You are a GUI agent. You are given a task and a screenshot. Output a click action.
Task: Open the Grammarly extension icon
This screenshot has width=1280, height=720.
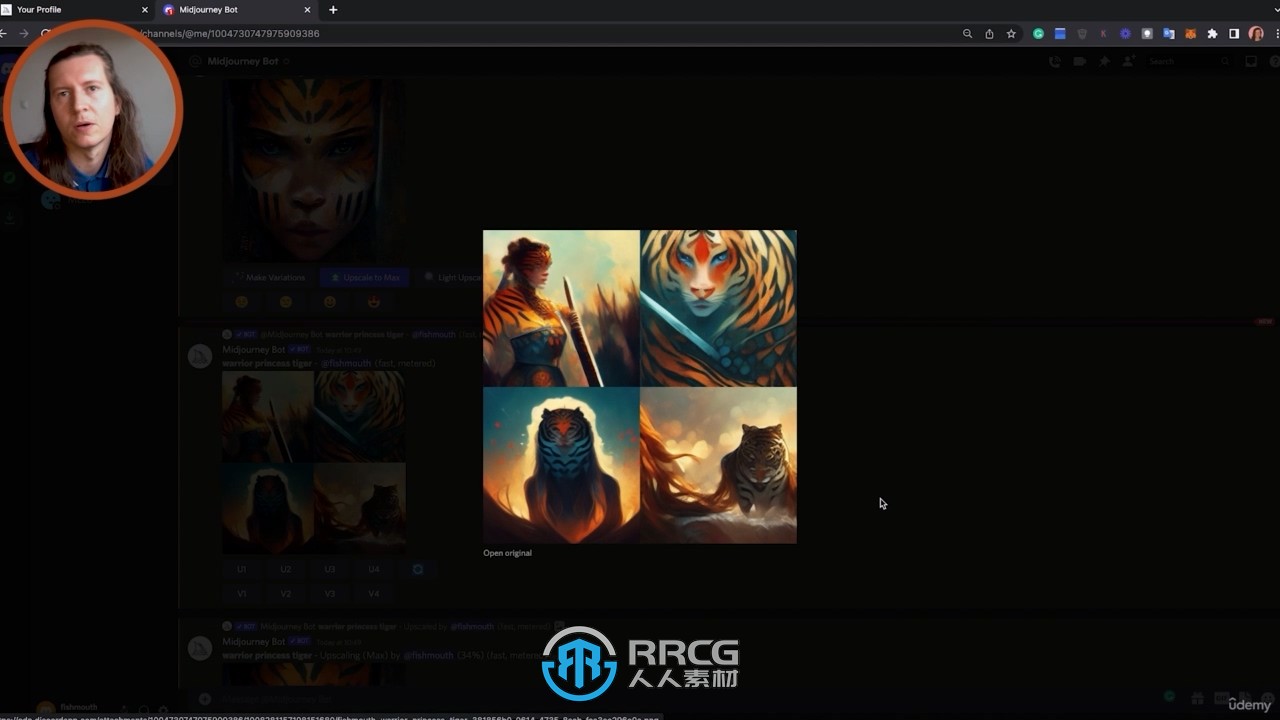(x=1038, y=33)
